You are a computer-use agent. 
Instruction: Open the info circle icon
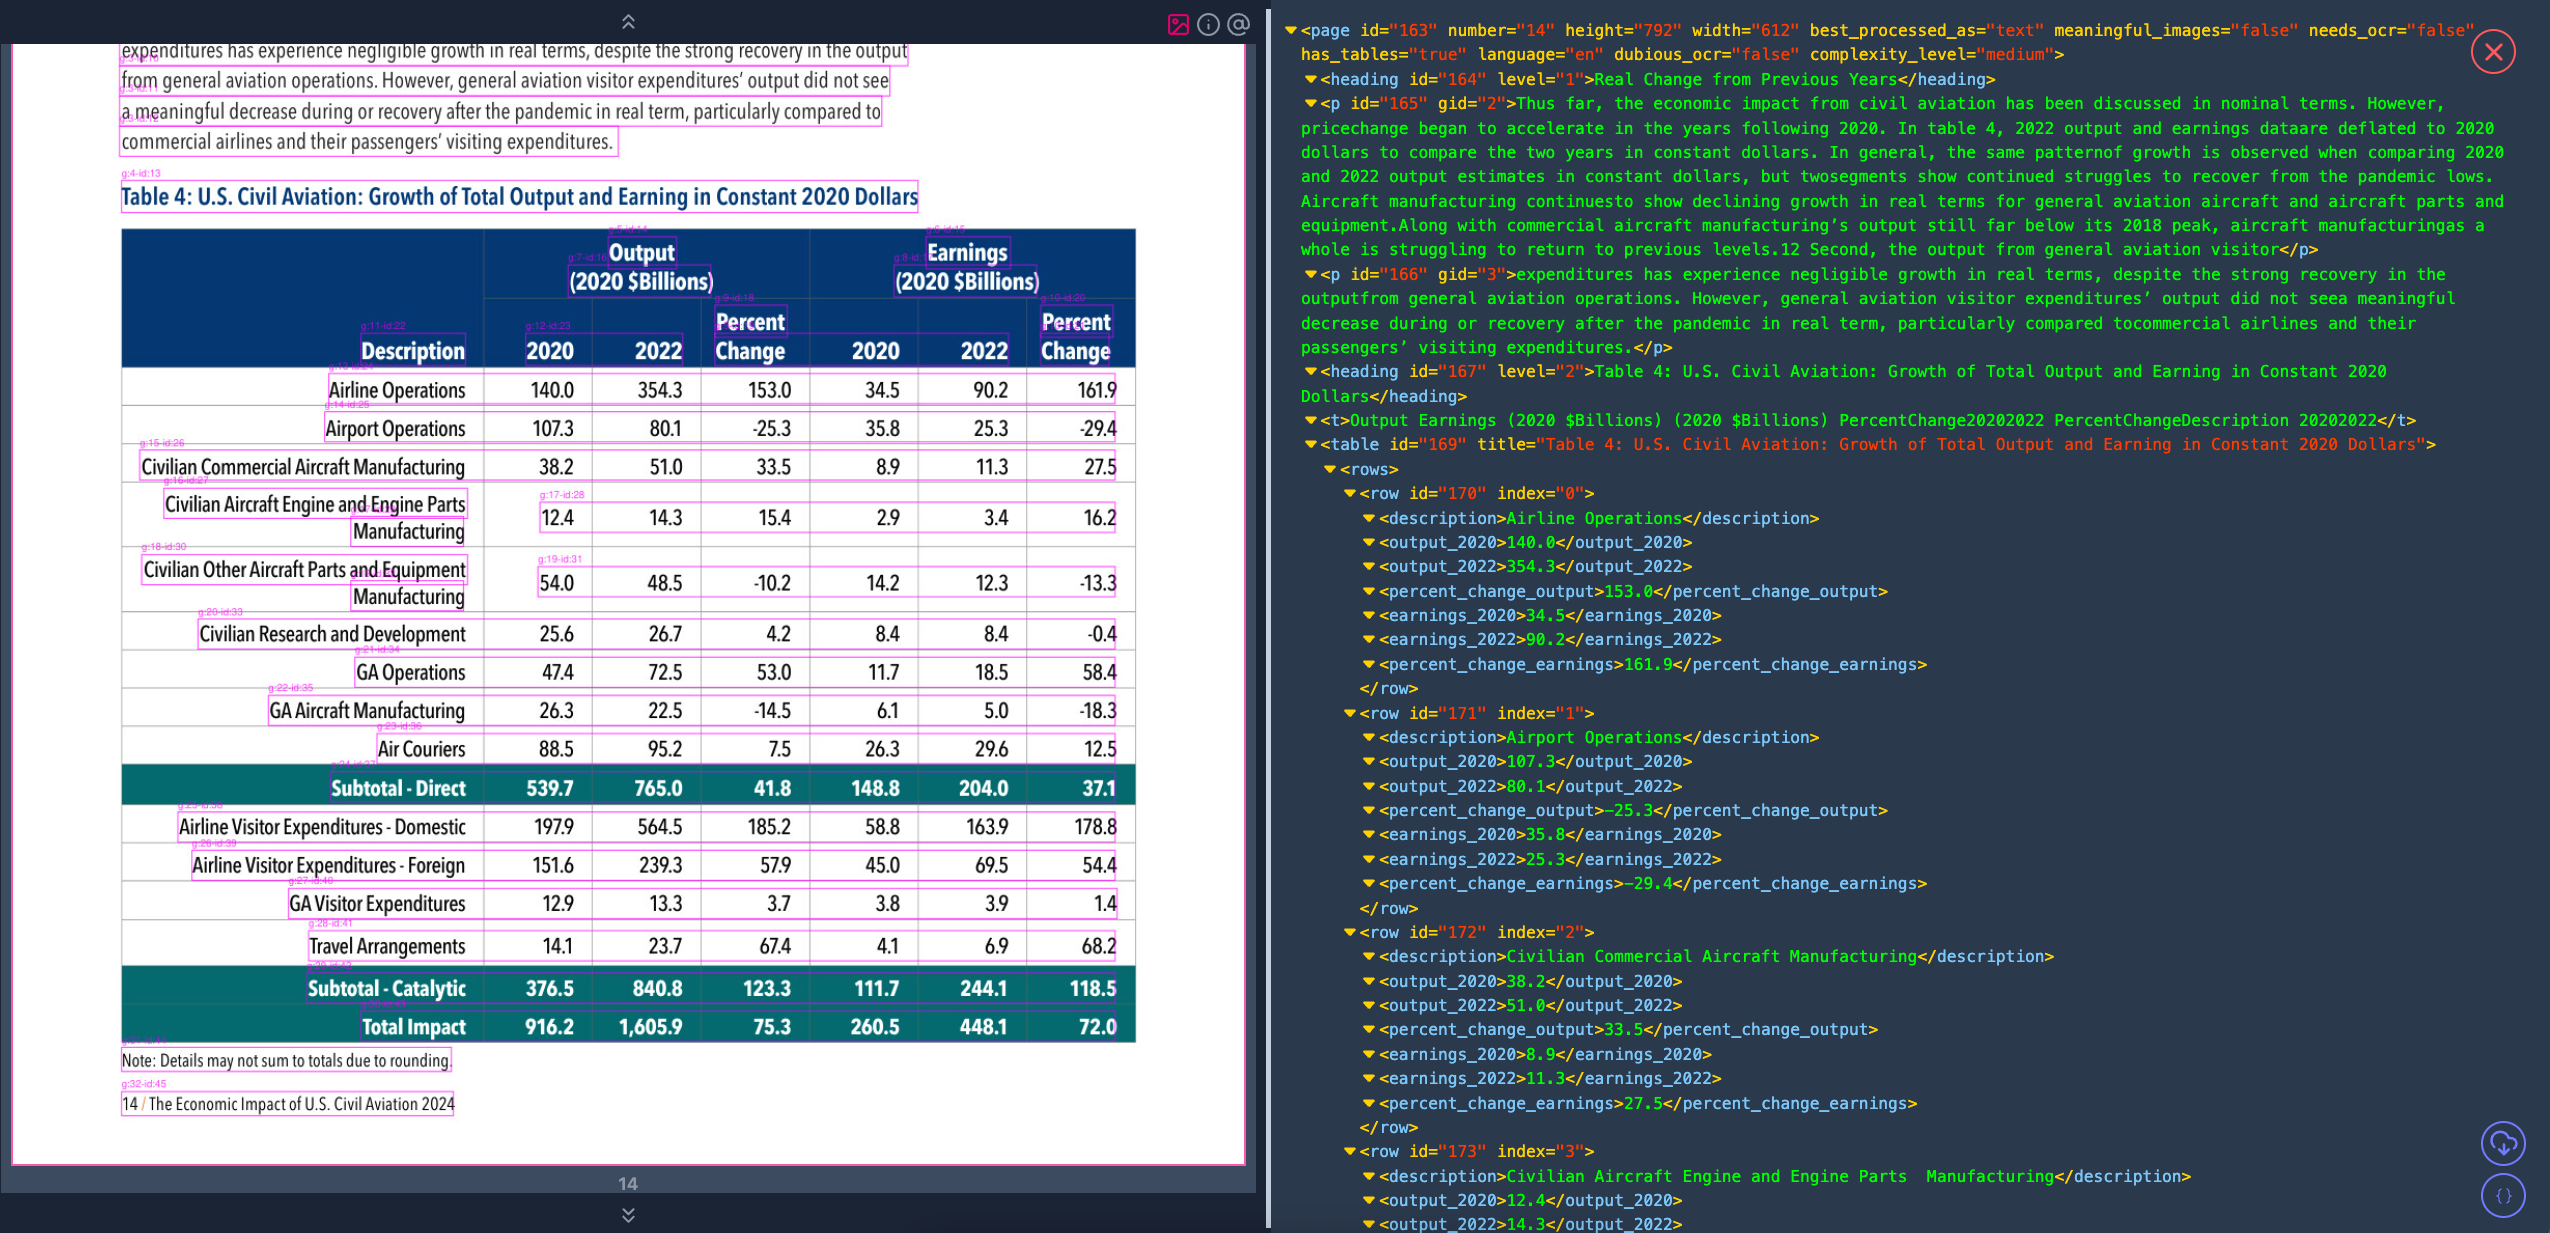click(1208, 24)
